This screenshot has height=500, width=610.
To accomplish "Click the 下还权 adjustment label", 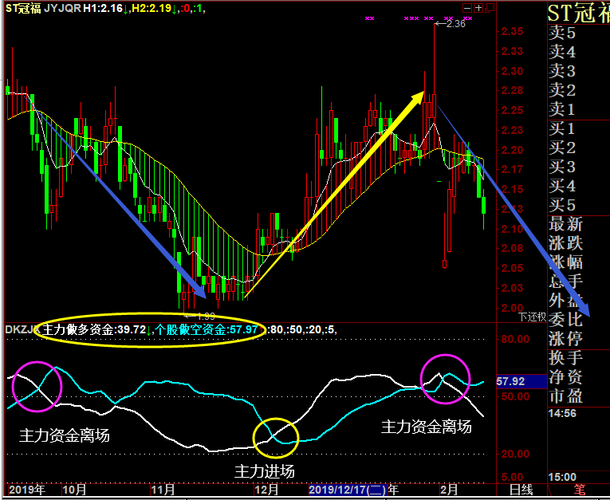I will [x=532, y=317].
